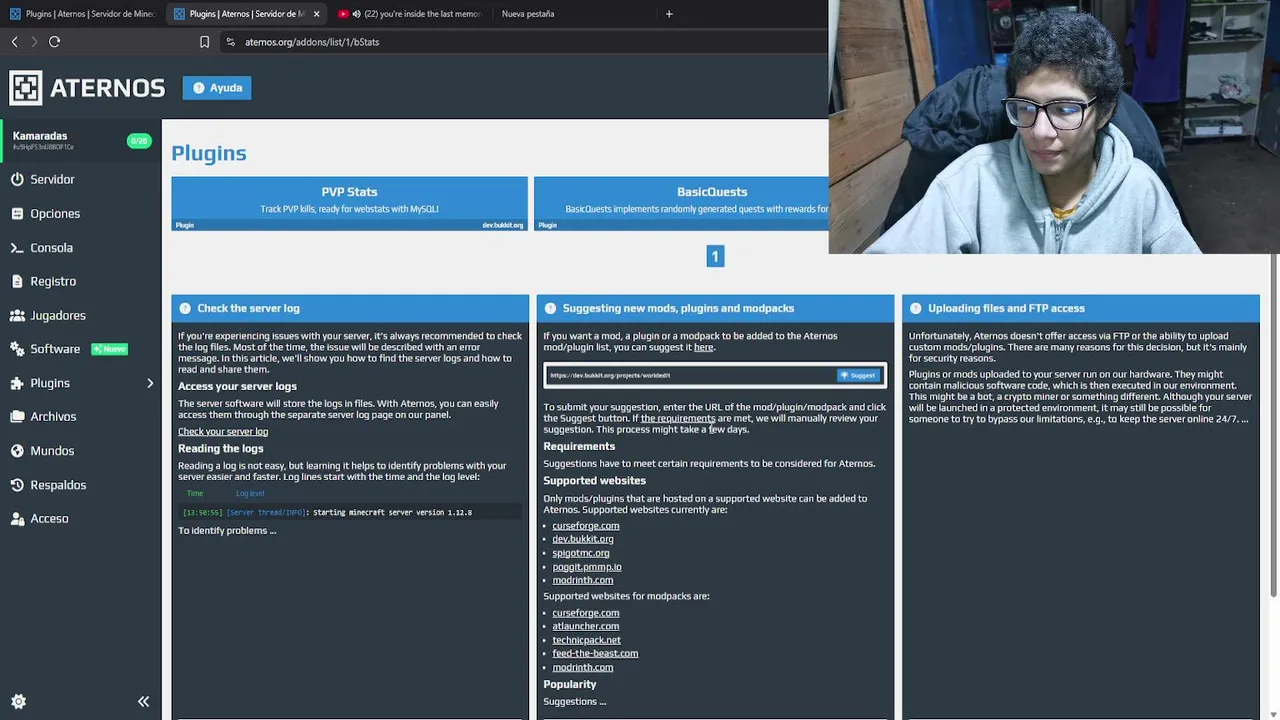Open the technicpack.net link
The width and height of the screenshot is (1280, 720).
(586, 640)
